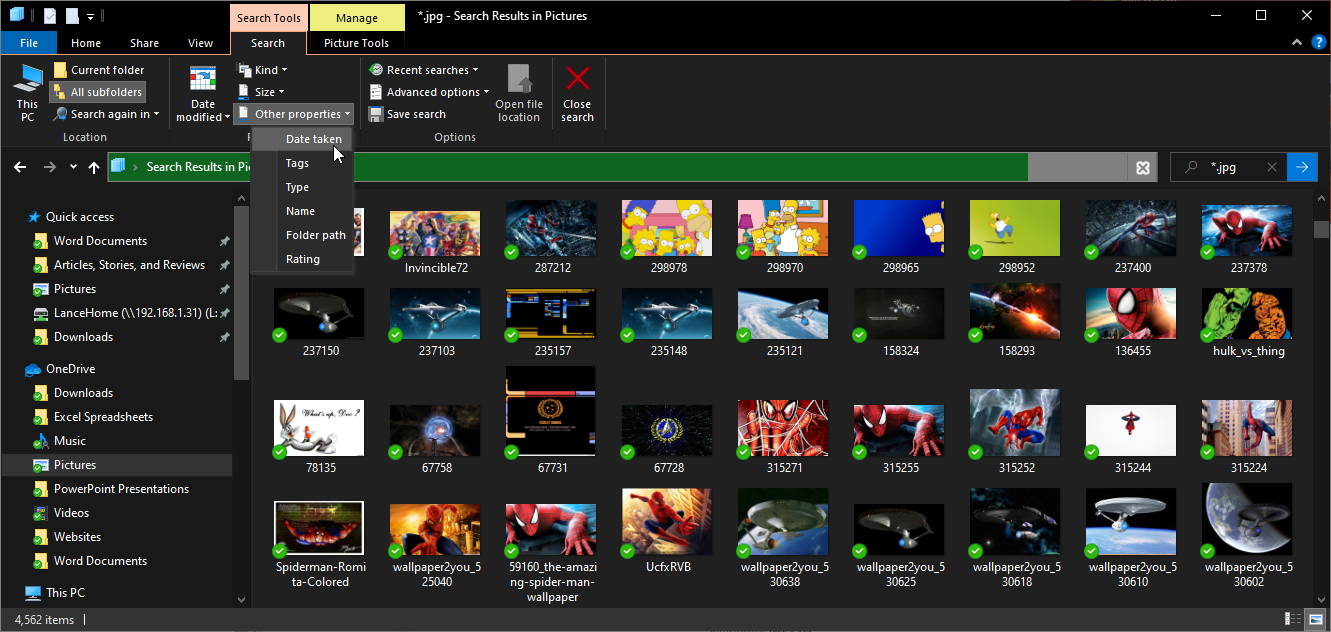Open Advanced options dropdown
The width and height of the screenshot is (1331, 632).
click(x=429, y=92)
